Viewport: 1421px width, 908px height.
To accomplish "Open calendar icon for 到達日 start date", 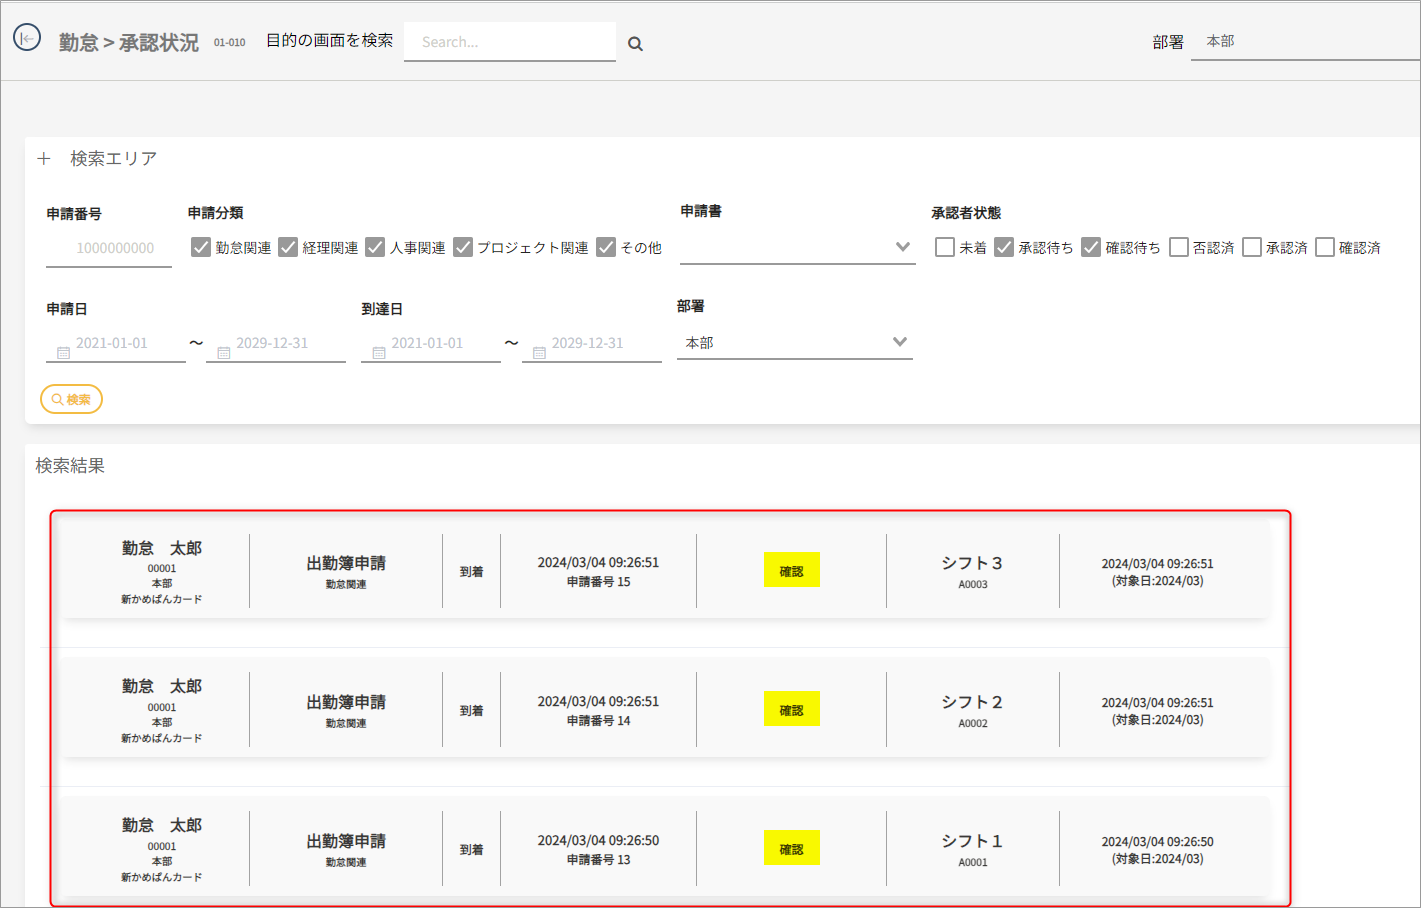I will 379,352.
